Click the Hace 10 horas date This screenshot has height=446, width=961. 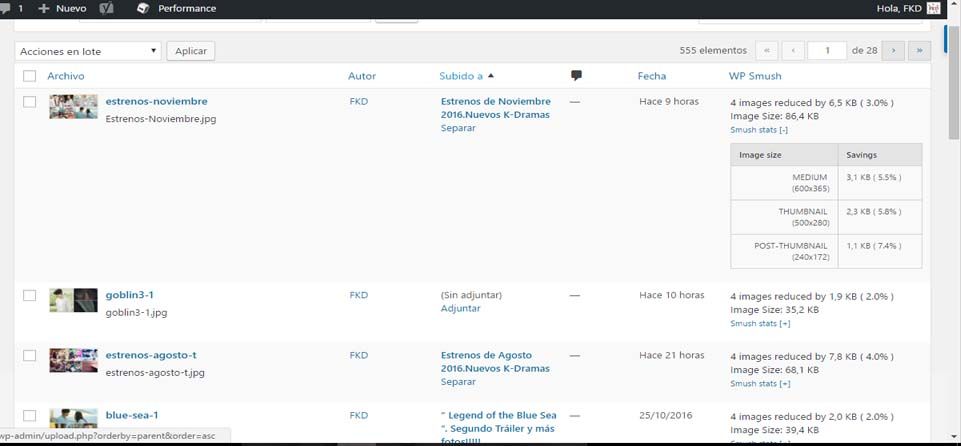[672, 295]
